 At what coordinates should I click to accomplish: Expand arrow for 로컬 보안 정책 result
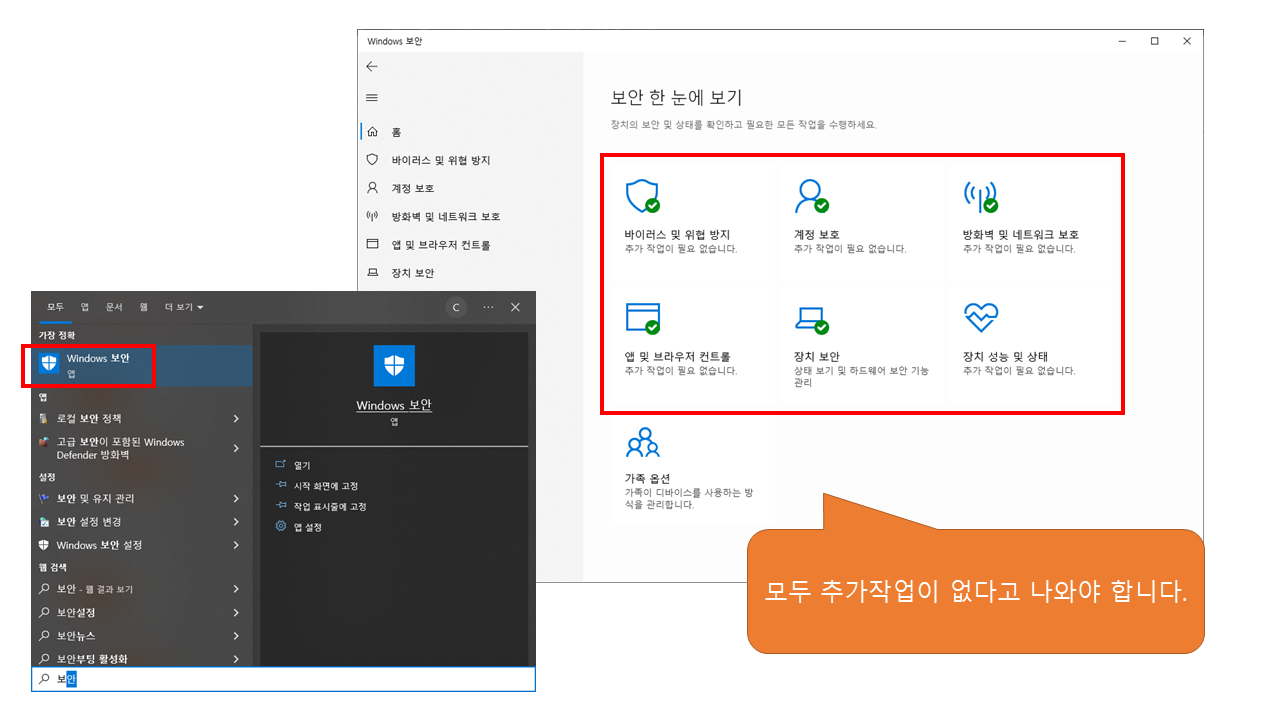click(236, 418)
